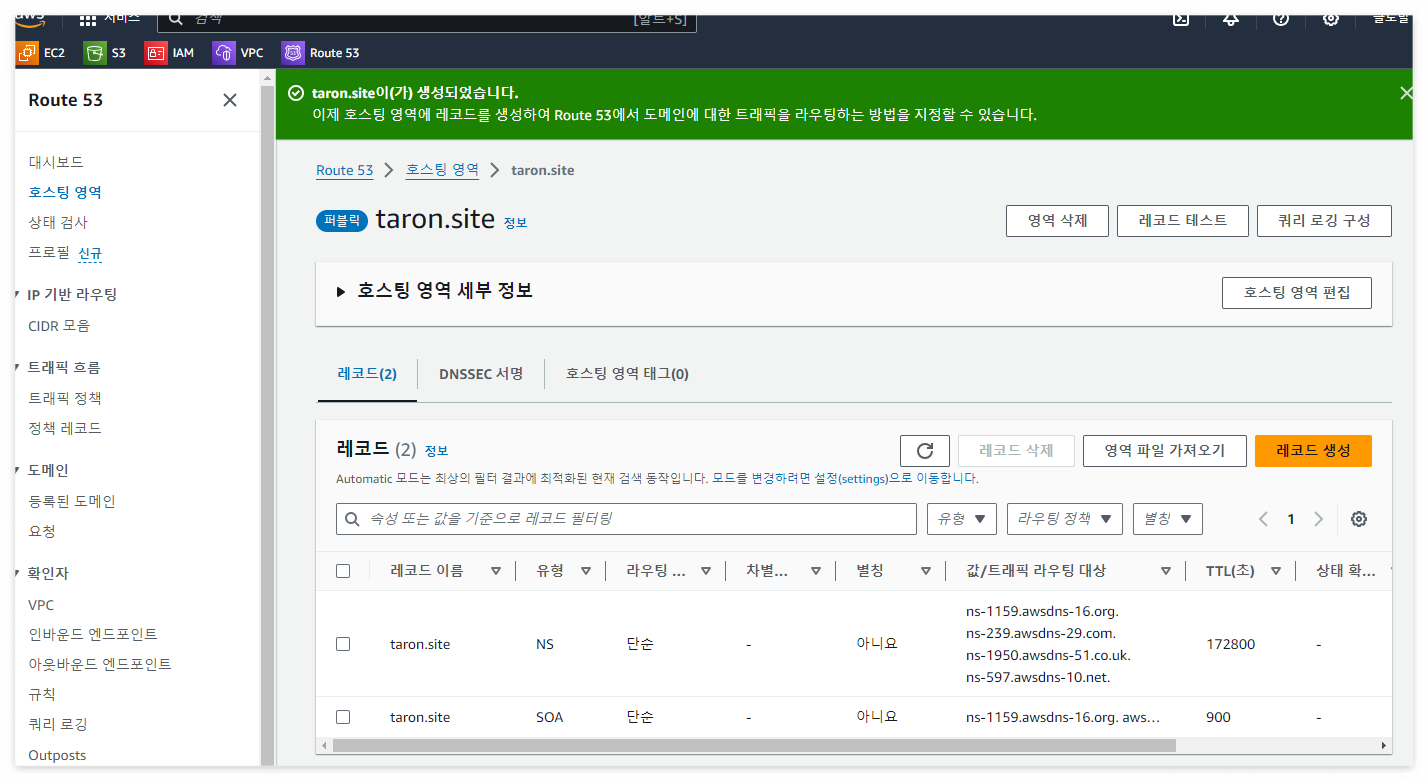This screenshot has width=1428, height=781.
Task: Open the S3 service shortcut
Action: (x=106, y=53)
